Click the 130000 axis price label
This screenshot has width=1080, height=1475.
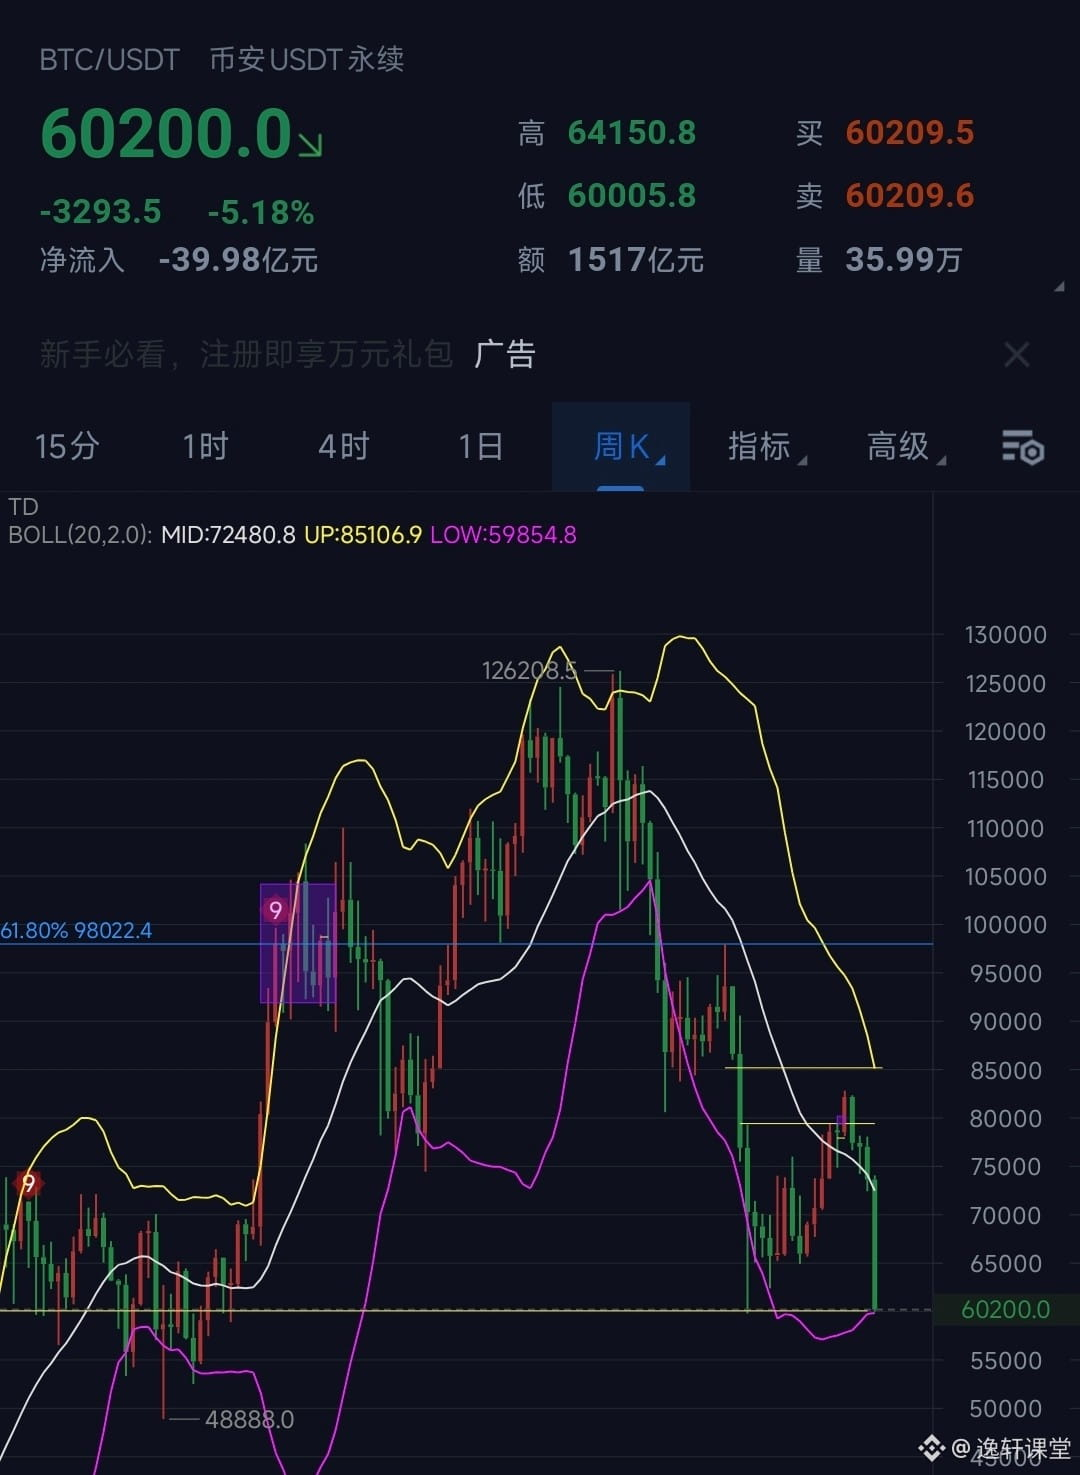[1005, 635]
